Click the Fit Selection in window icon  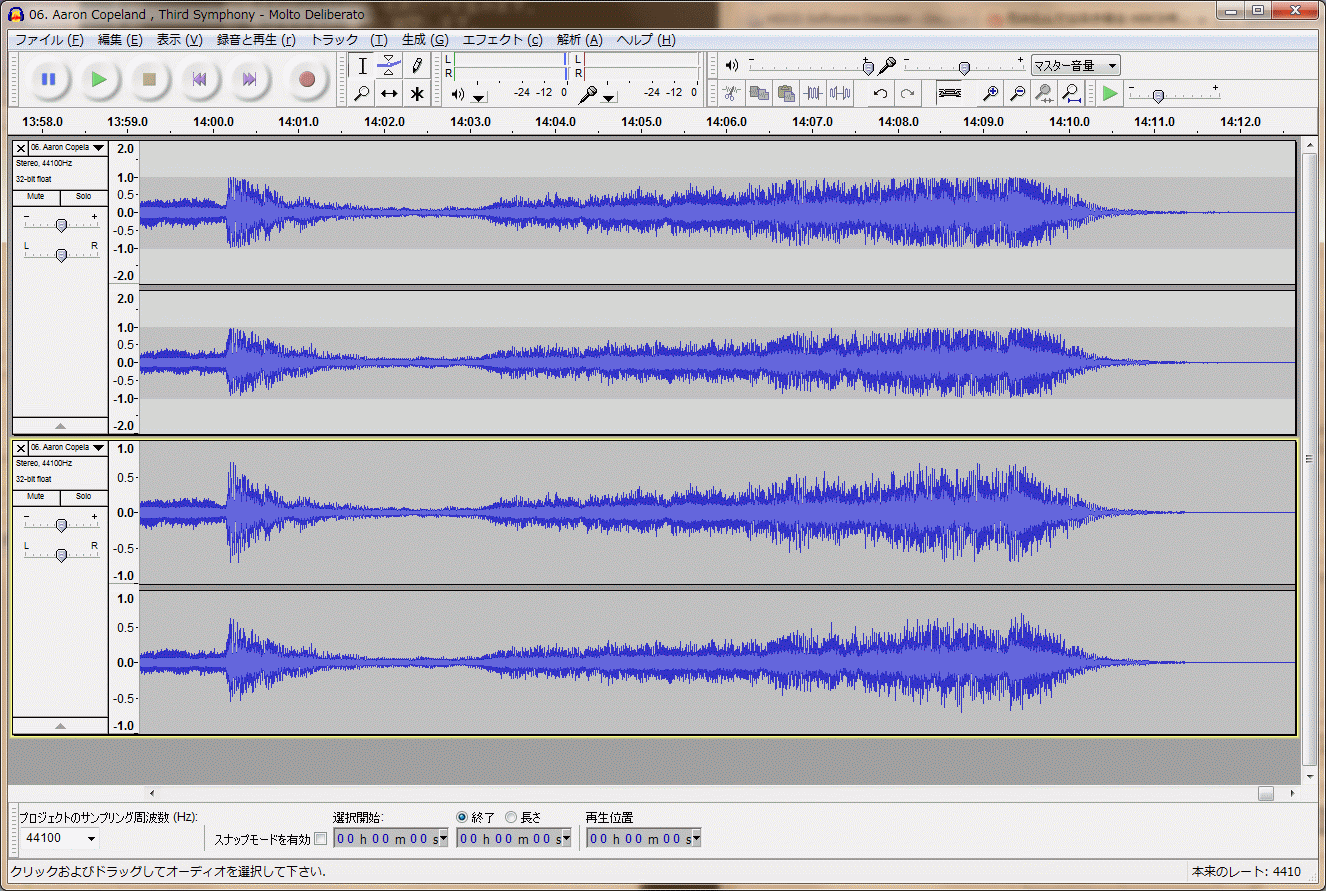click(x=1044, y=93)
